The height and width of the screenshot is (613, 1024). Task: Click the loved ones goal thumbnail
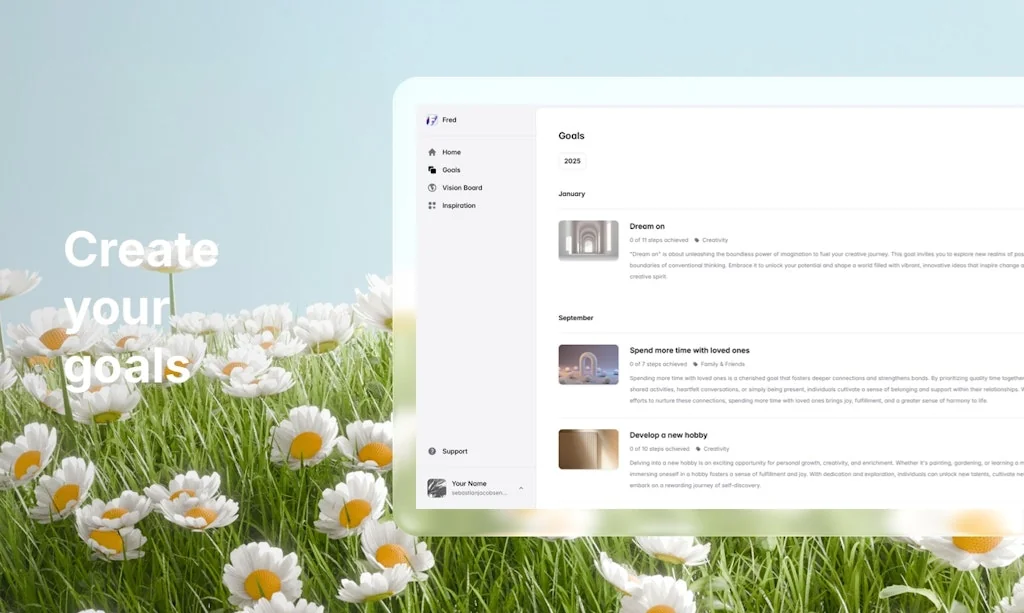tap(588, 364)
